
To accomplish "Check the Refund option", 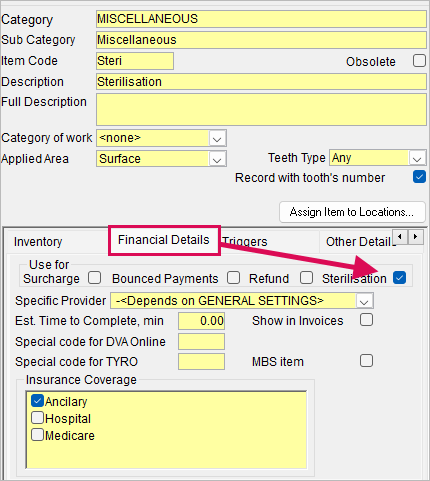I will pyautogui.click(x=306, y=278).
